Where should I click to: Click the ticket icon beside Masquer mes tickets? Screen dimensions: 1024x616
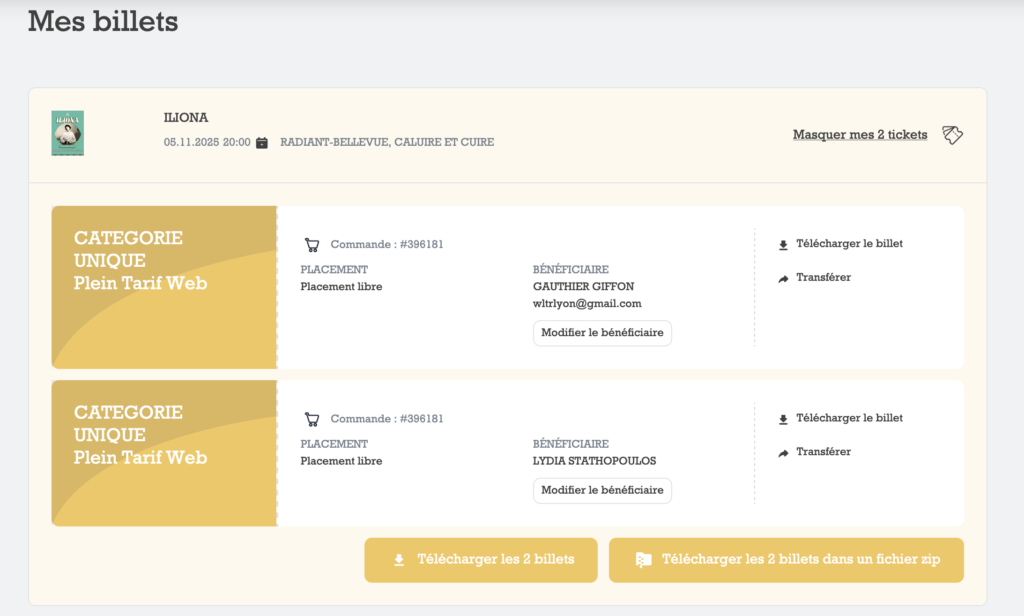click(x=952, y=135)
